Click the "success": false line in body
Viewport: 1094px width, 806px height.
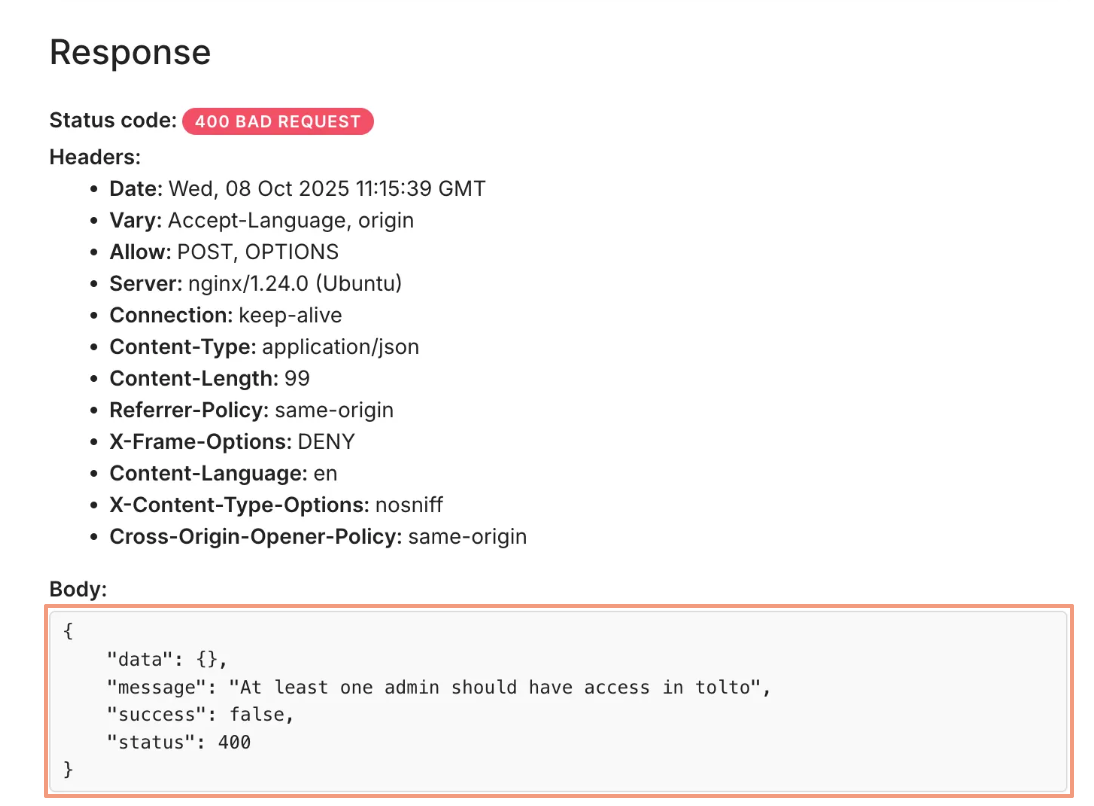point(200,715)
